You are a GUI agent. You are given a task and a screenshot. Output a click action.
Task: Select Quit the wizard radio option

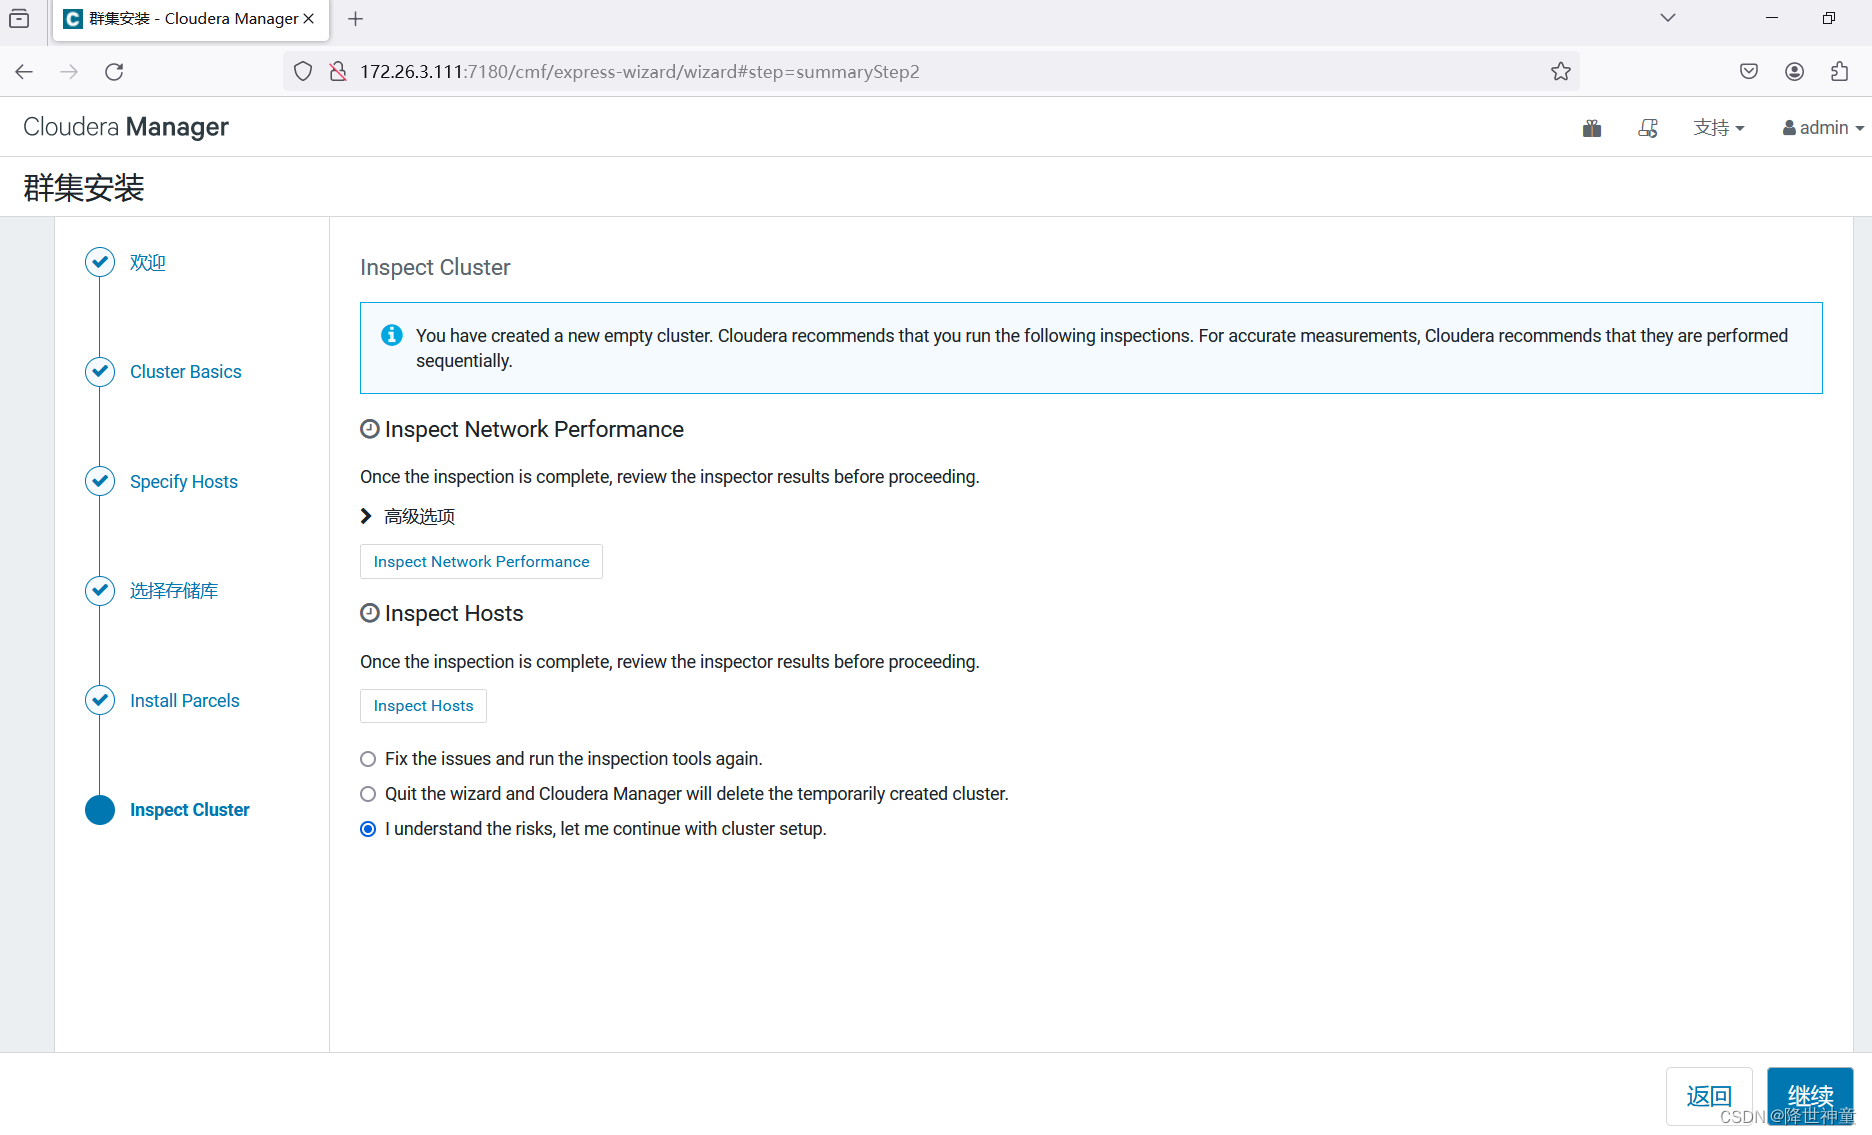point(368,794)
